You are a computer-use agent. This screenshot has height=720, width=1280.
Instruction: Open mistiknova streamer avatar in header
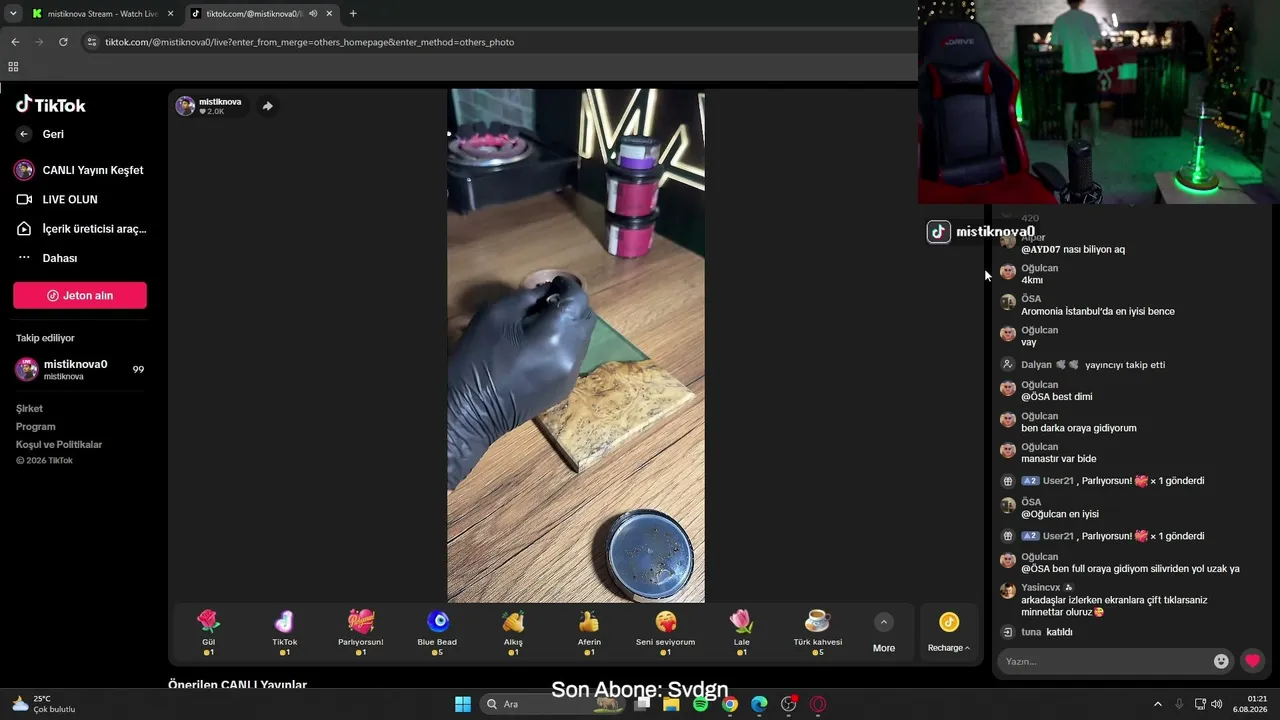pyautogui.click(x=185, y=106)
